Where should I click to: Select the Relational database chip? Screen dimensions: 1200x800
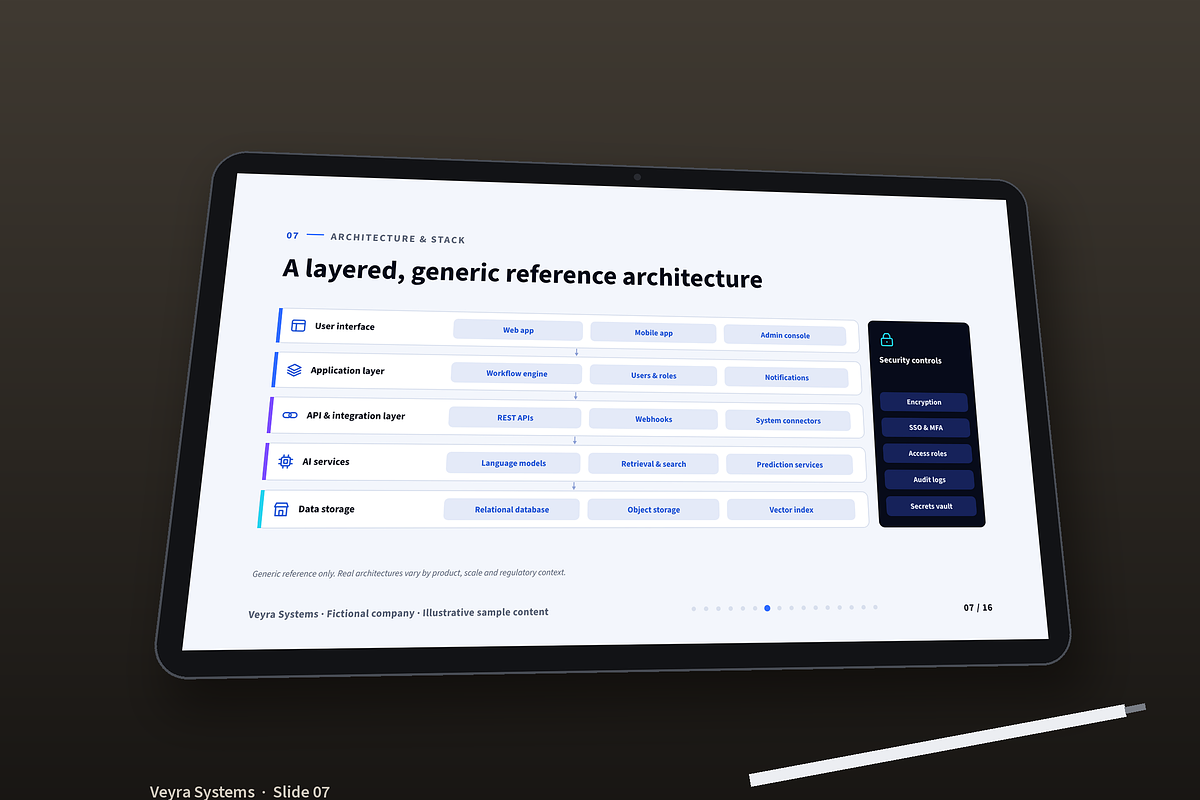(511, 509)
